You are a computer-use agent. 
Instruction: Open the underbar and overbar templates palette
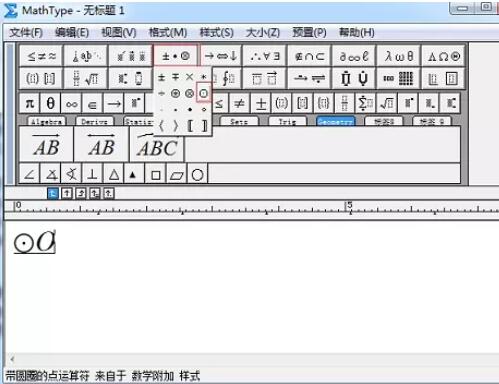click(x=265, y=79)
